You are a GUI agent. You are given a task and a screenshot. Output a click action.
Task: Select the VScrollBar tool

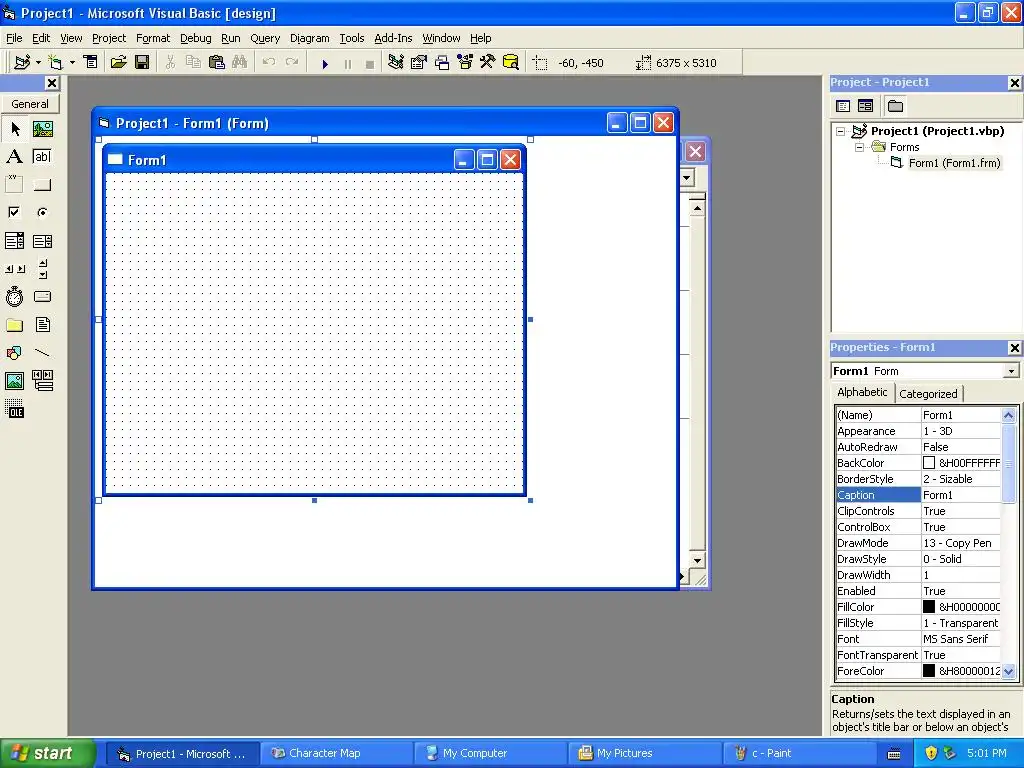point(42,268)
